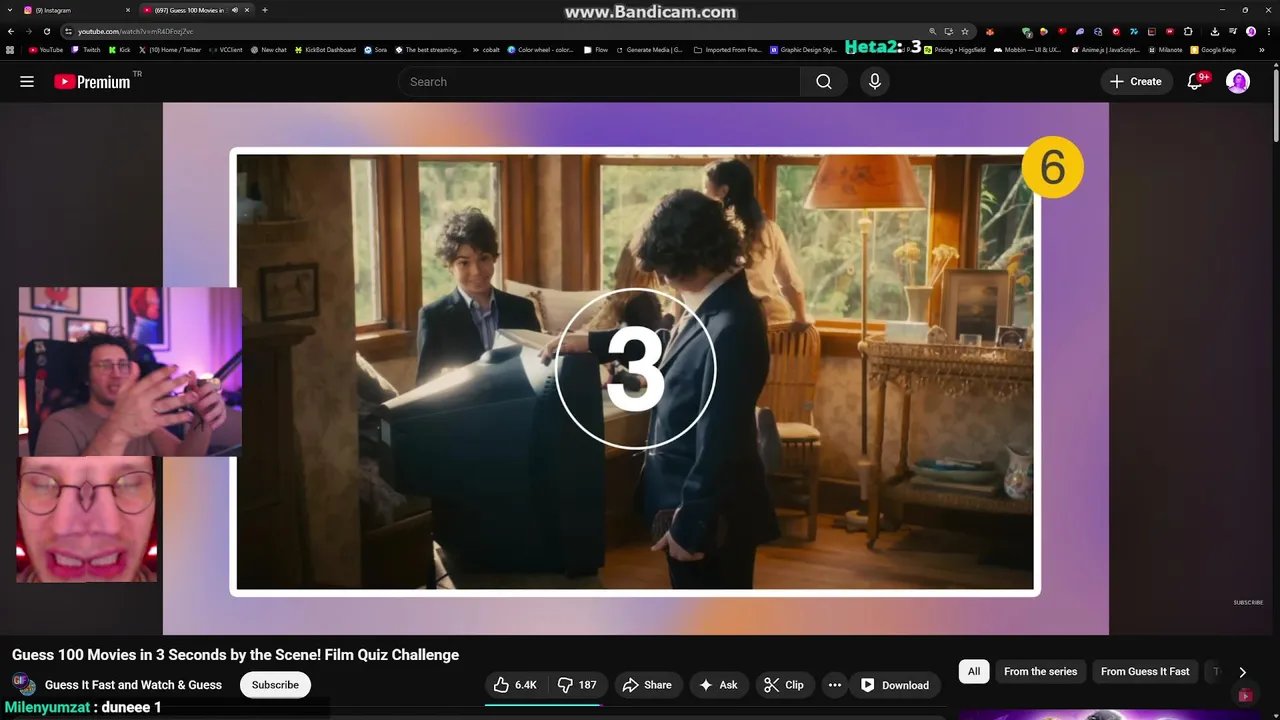
Task: Close the Instagram tab
Action: 128,10
